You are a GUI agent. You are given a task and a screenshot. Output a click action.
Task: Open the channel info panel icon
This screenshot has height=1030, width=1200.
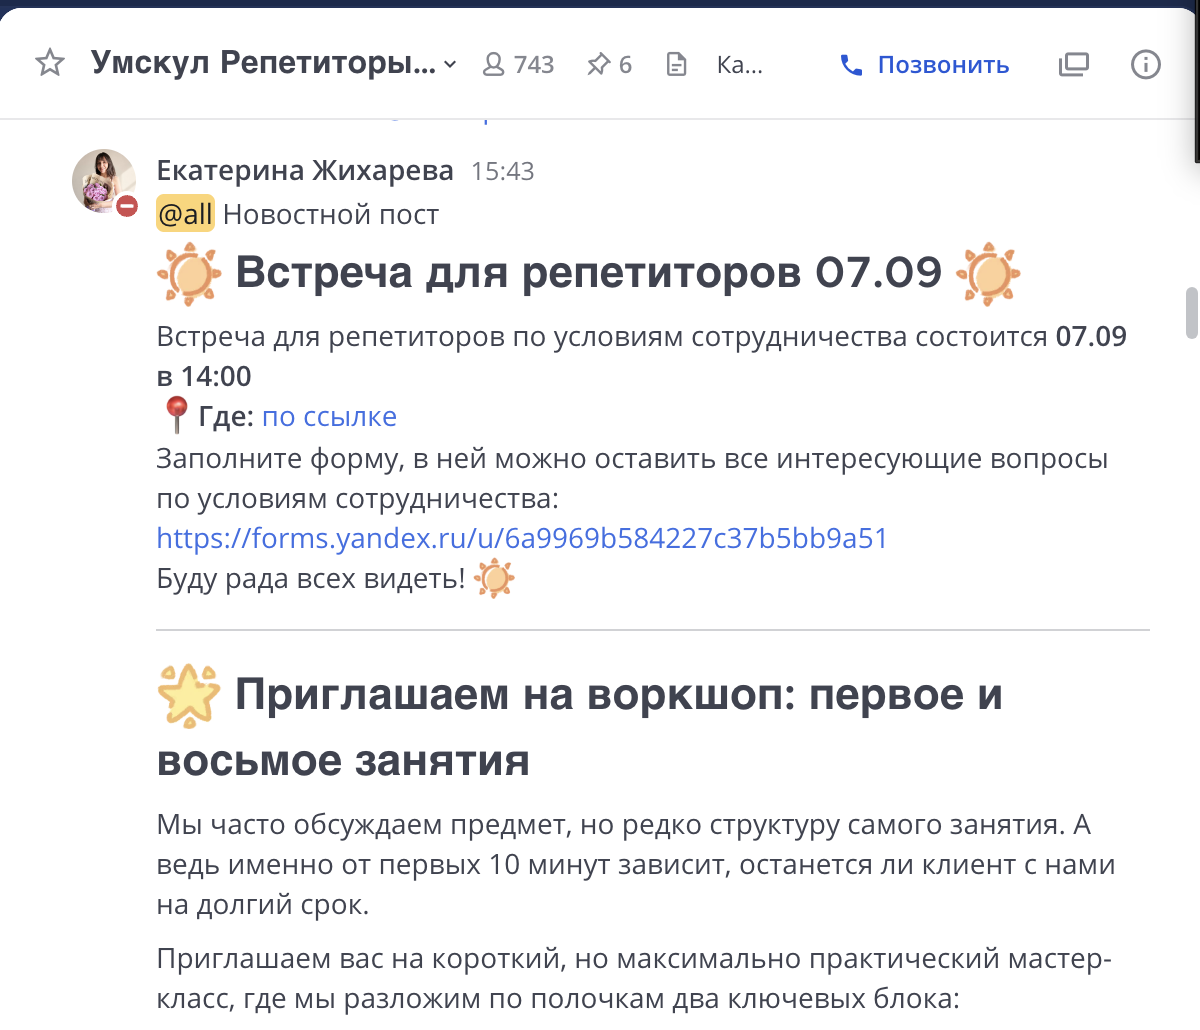1145,65
